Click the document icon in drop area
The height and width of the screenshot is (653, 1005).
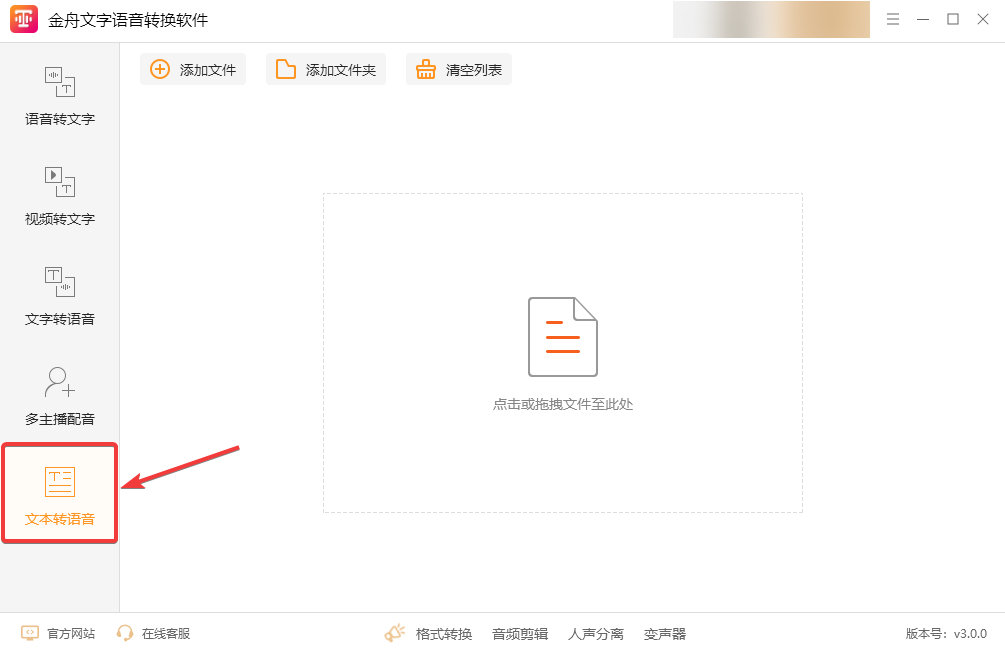(x=563, y=336)
